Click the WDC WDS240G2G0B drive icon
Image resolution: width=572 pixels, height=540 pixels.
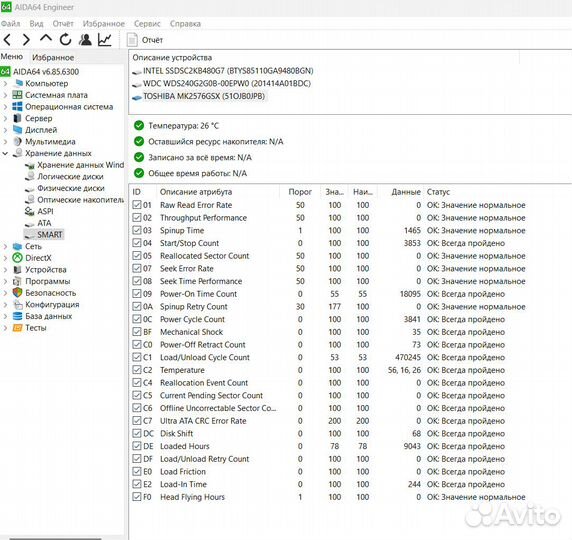(137, 85)
